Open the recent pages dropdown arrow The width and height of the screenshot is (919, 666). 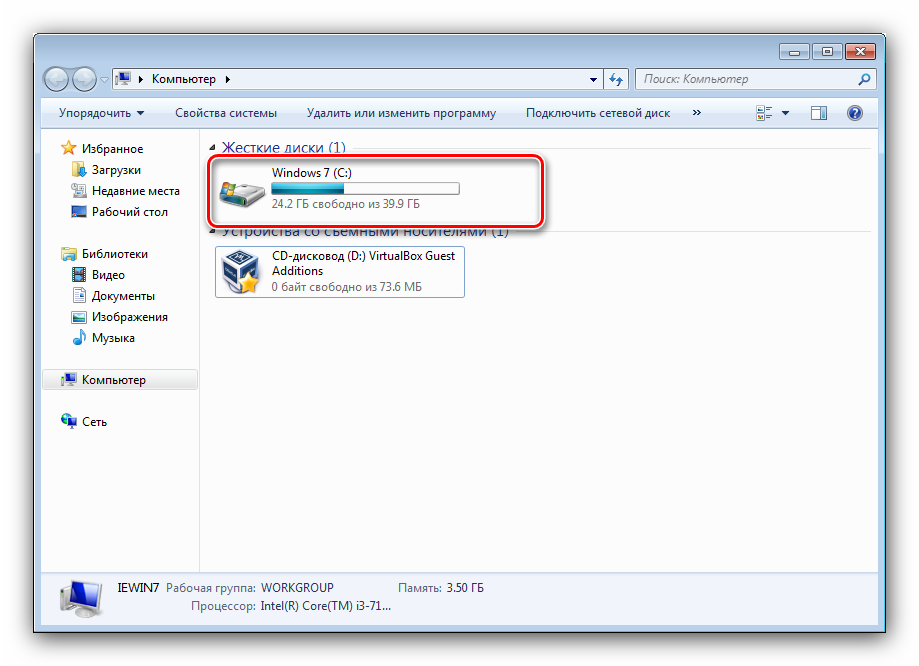tap(104, 80)
